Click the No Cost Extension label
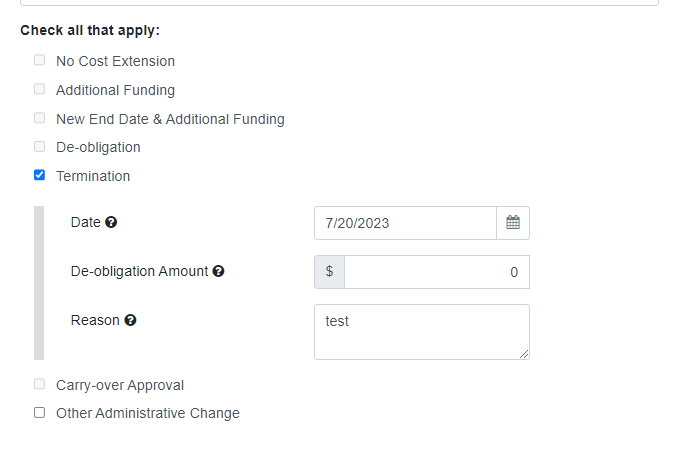Image resolution: width=687 pixels, height=451 pixels. tap(115, 61)
